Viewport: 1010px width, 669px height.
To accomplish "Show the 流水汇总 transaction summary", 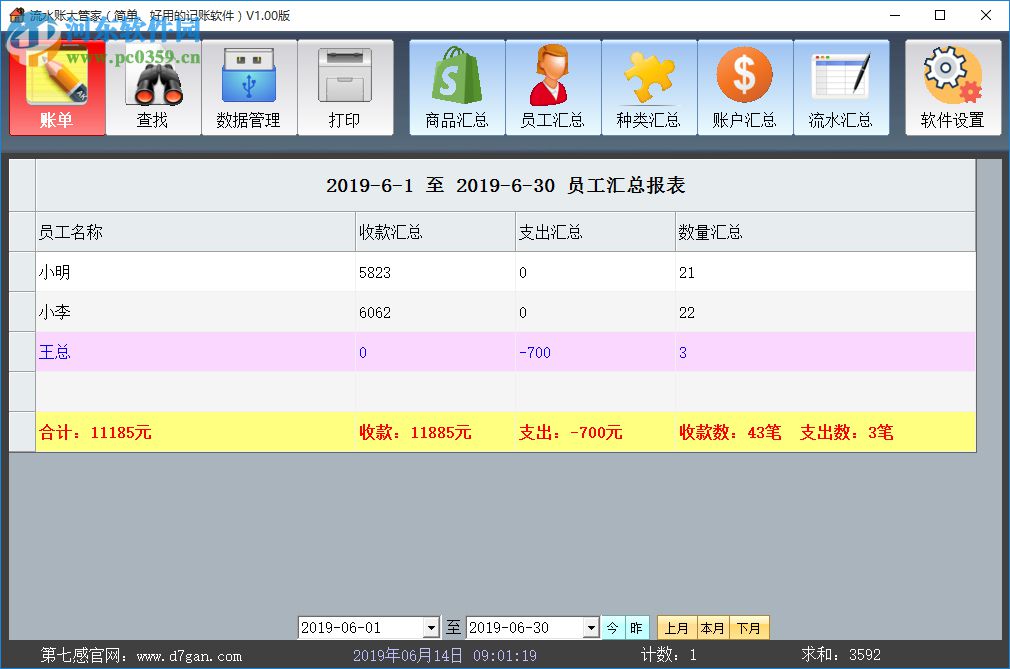I will pyautogui.click(x=841, y=87).
